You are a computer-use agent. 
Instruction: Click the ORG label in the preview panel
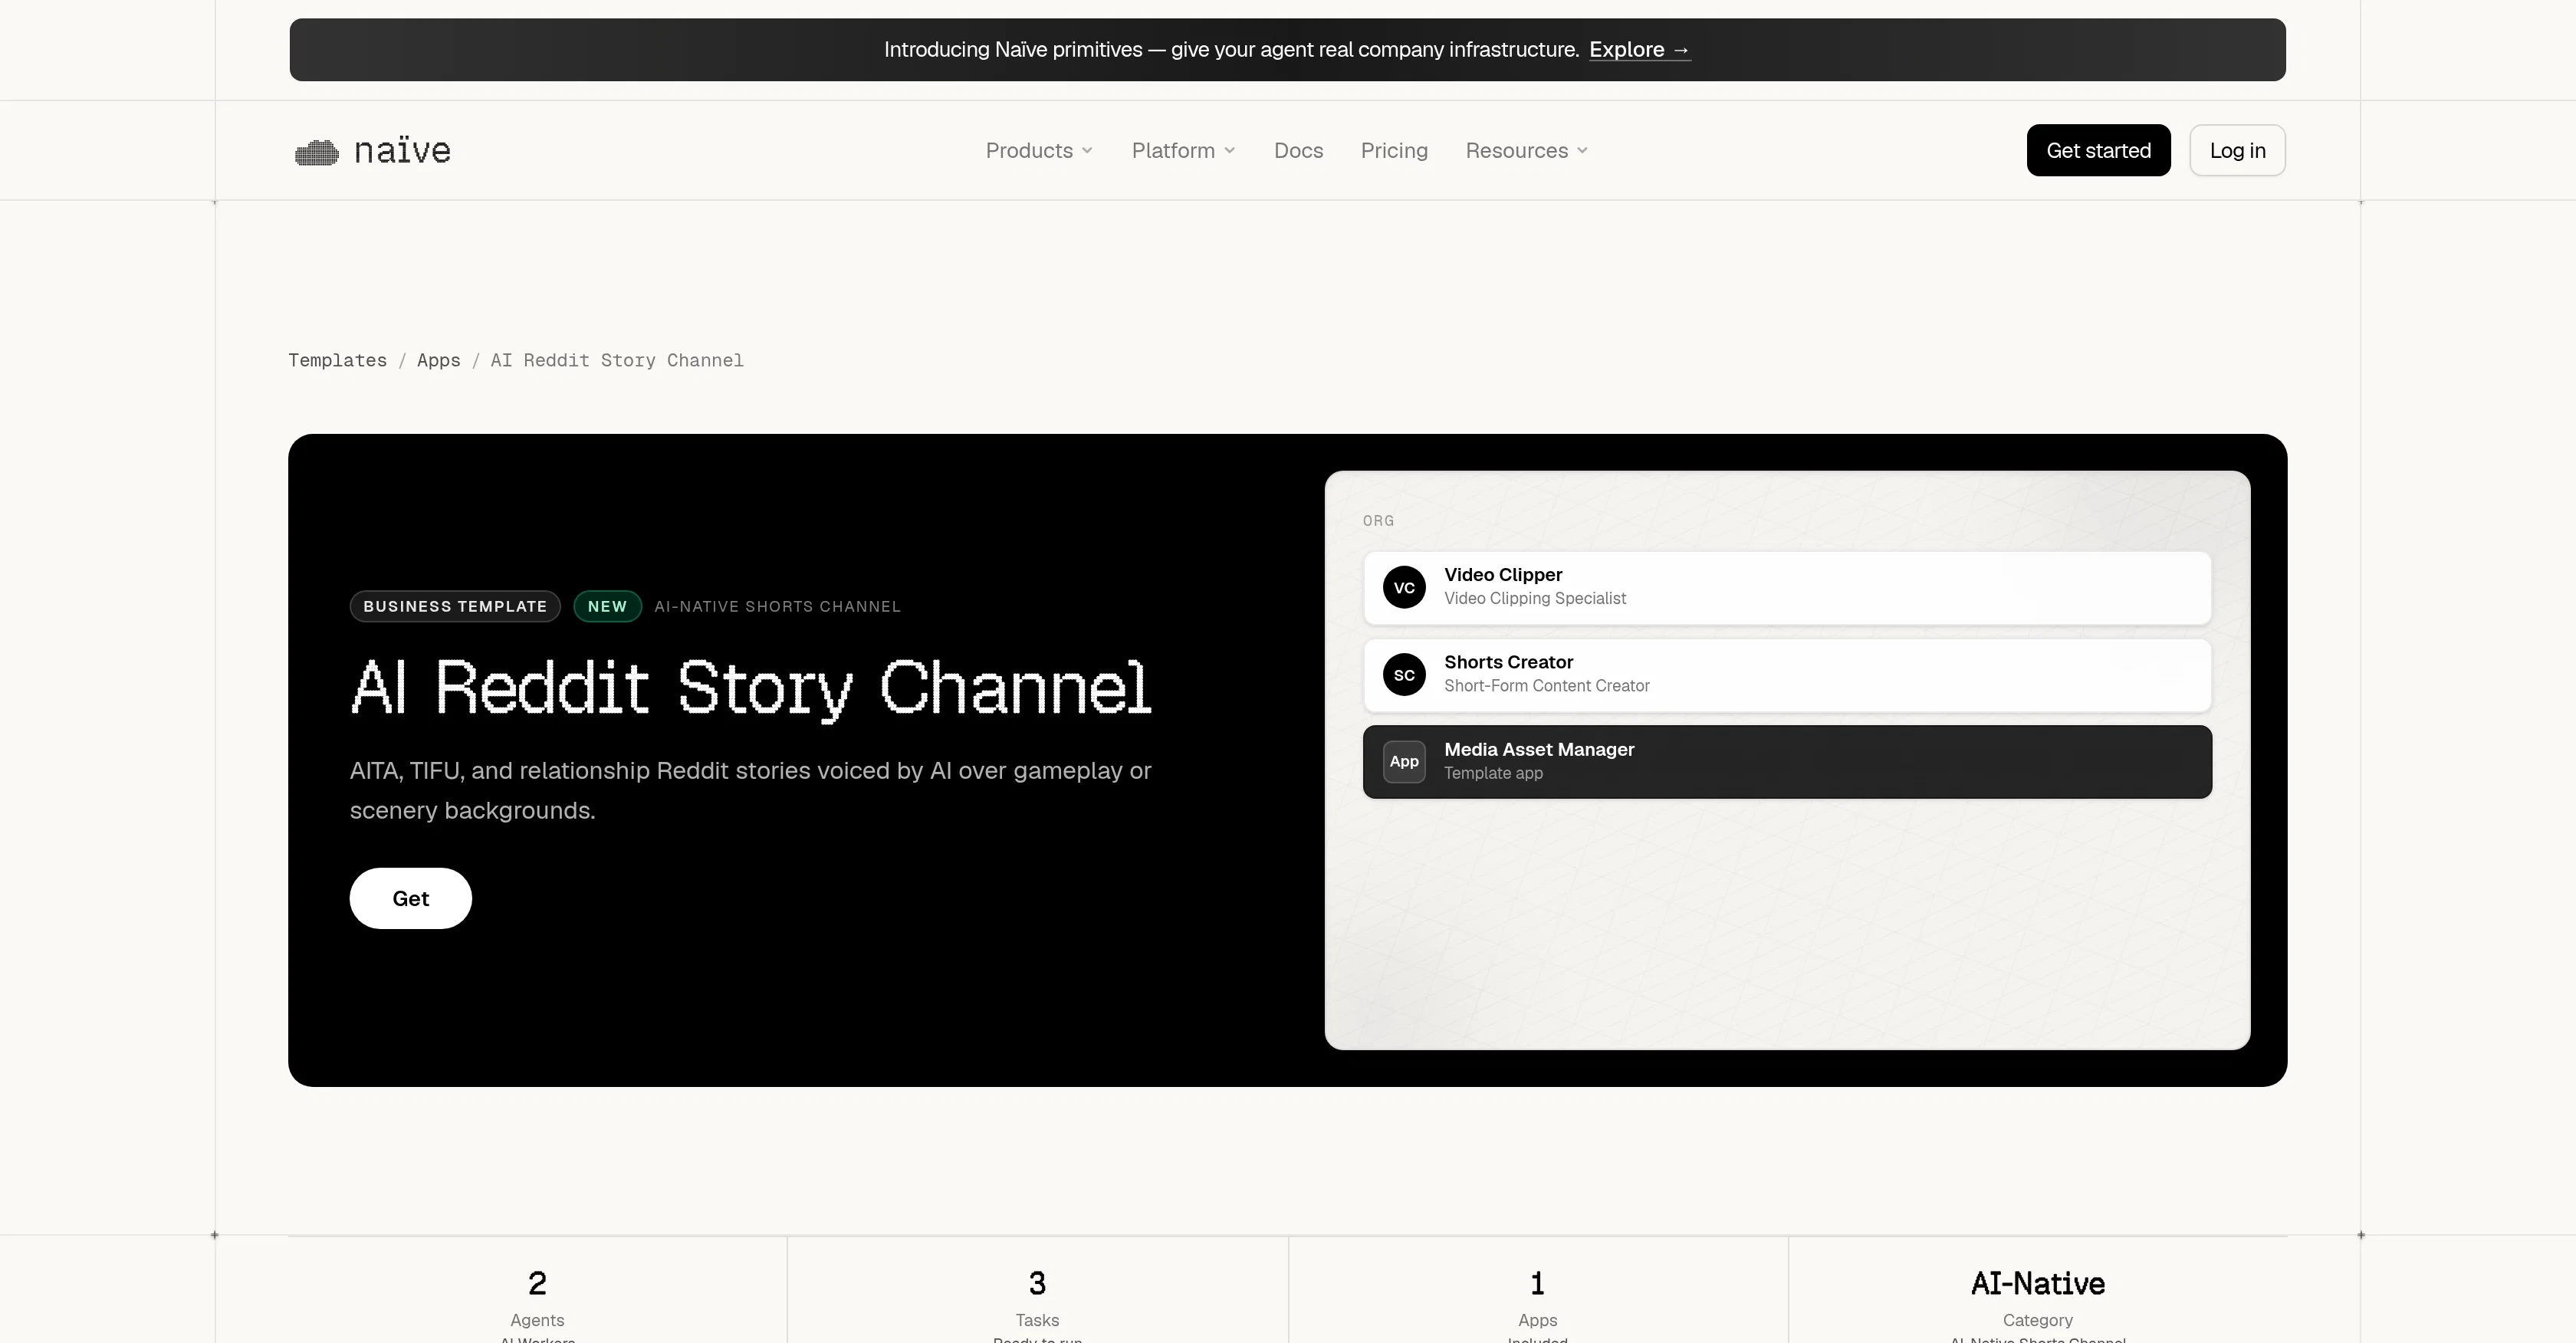pyautogui.click(x=1378, y=521)
